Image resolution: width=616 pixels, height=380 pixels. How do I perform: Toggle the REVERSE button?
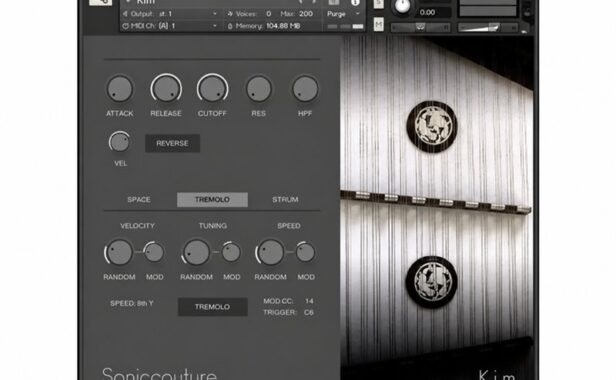[x=172, y=143]
